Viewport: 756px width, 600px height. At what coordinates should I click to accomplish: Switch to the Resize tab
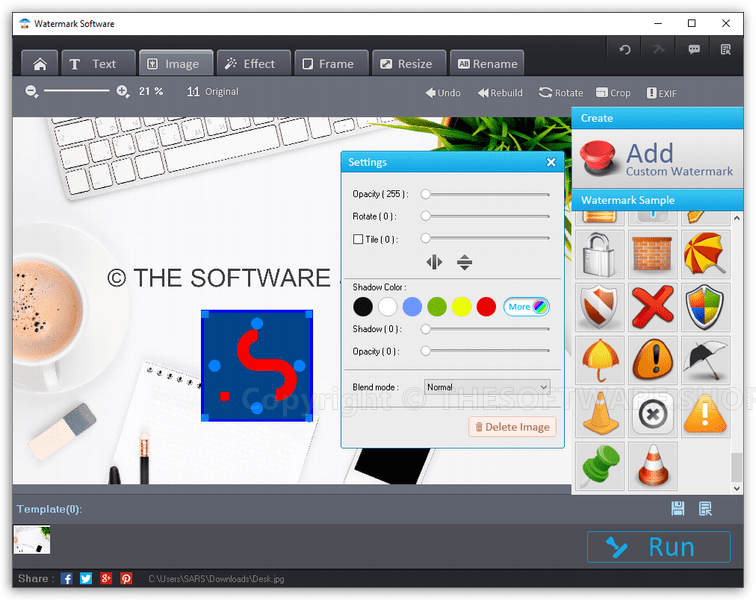[x=409, y=64]
